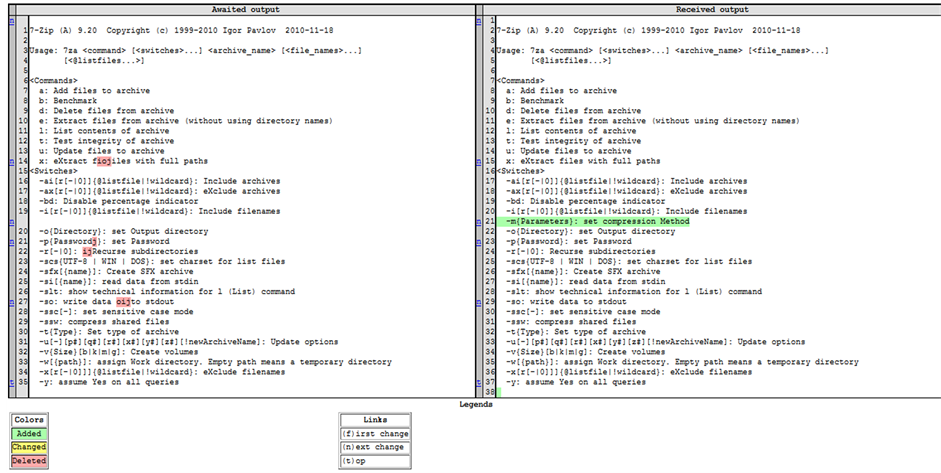The image size is (941, 473).
Task: Click the Awaited output column header
Action: pyautogui.click(x=237, y=9)
